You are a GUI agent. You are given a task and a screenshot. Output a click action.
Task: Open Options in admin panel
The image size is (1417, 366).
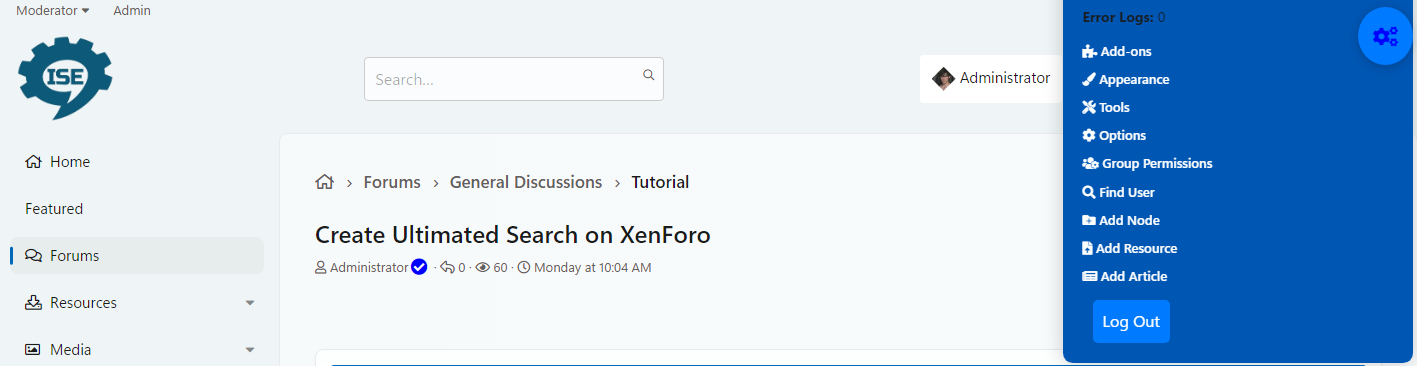1114,135
